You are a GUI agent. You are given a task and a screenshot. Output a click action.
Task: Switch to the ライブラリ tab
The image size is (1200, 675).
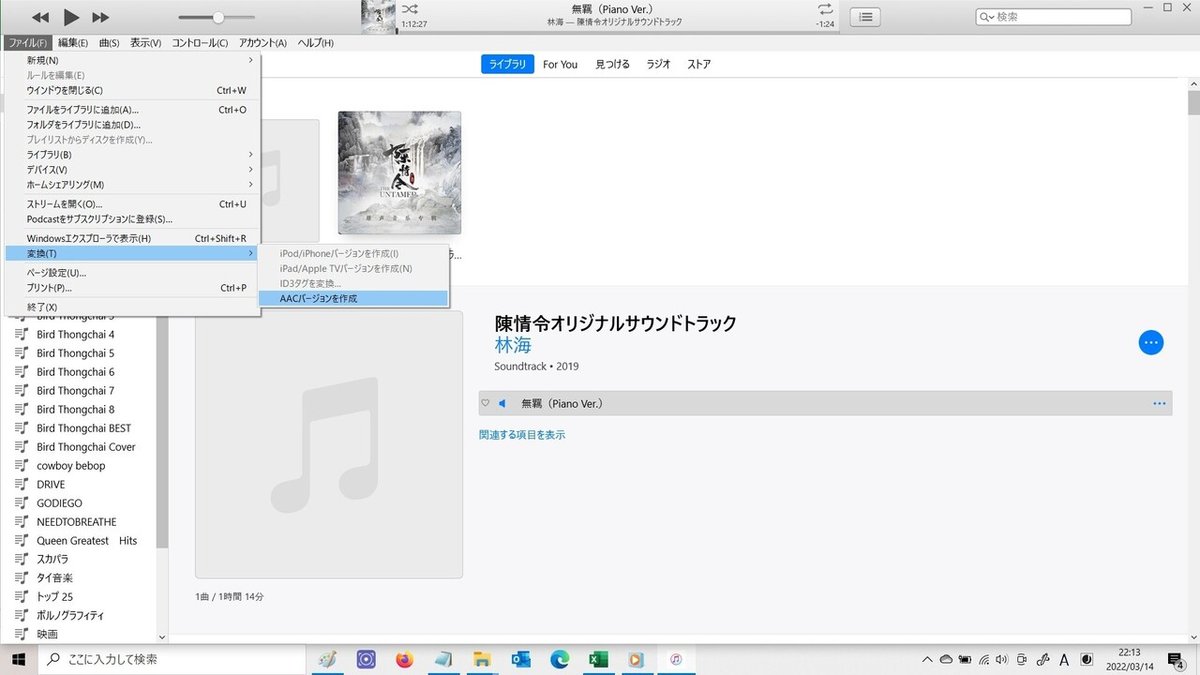(508, 64)
